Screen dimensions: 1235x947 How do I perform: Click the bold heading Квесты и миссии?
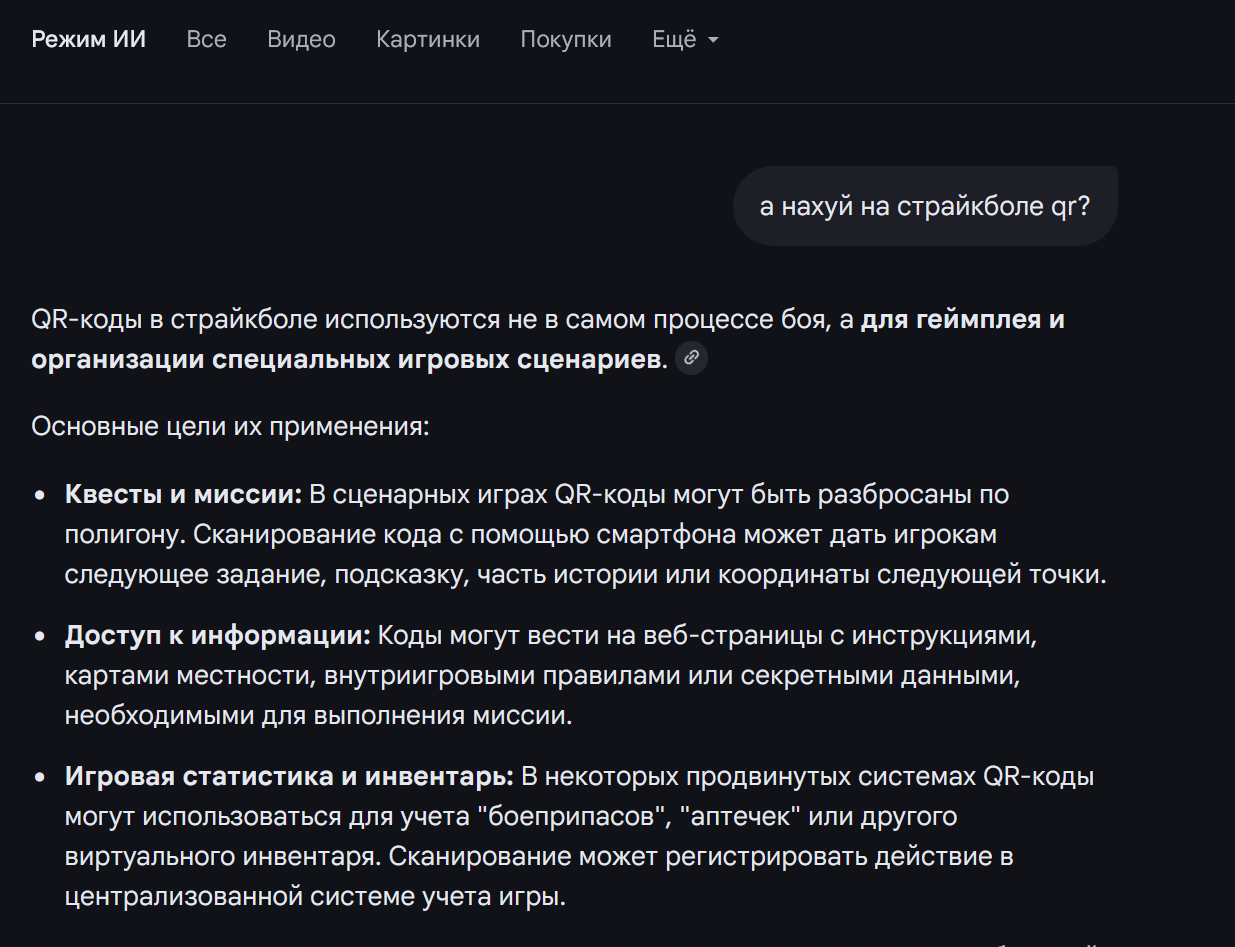coord(183,494)
